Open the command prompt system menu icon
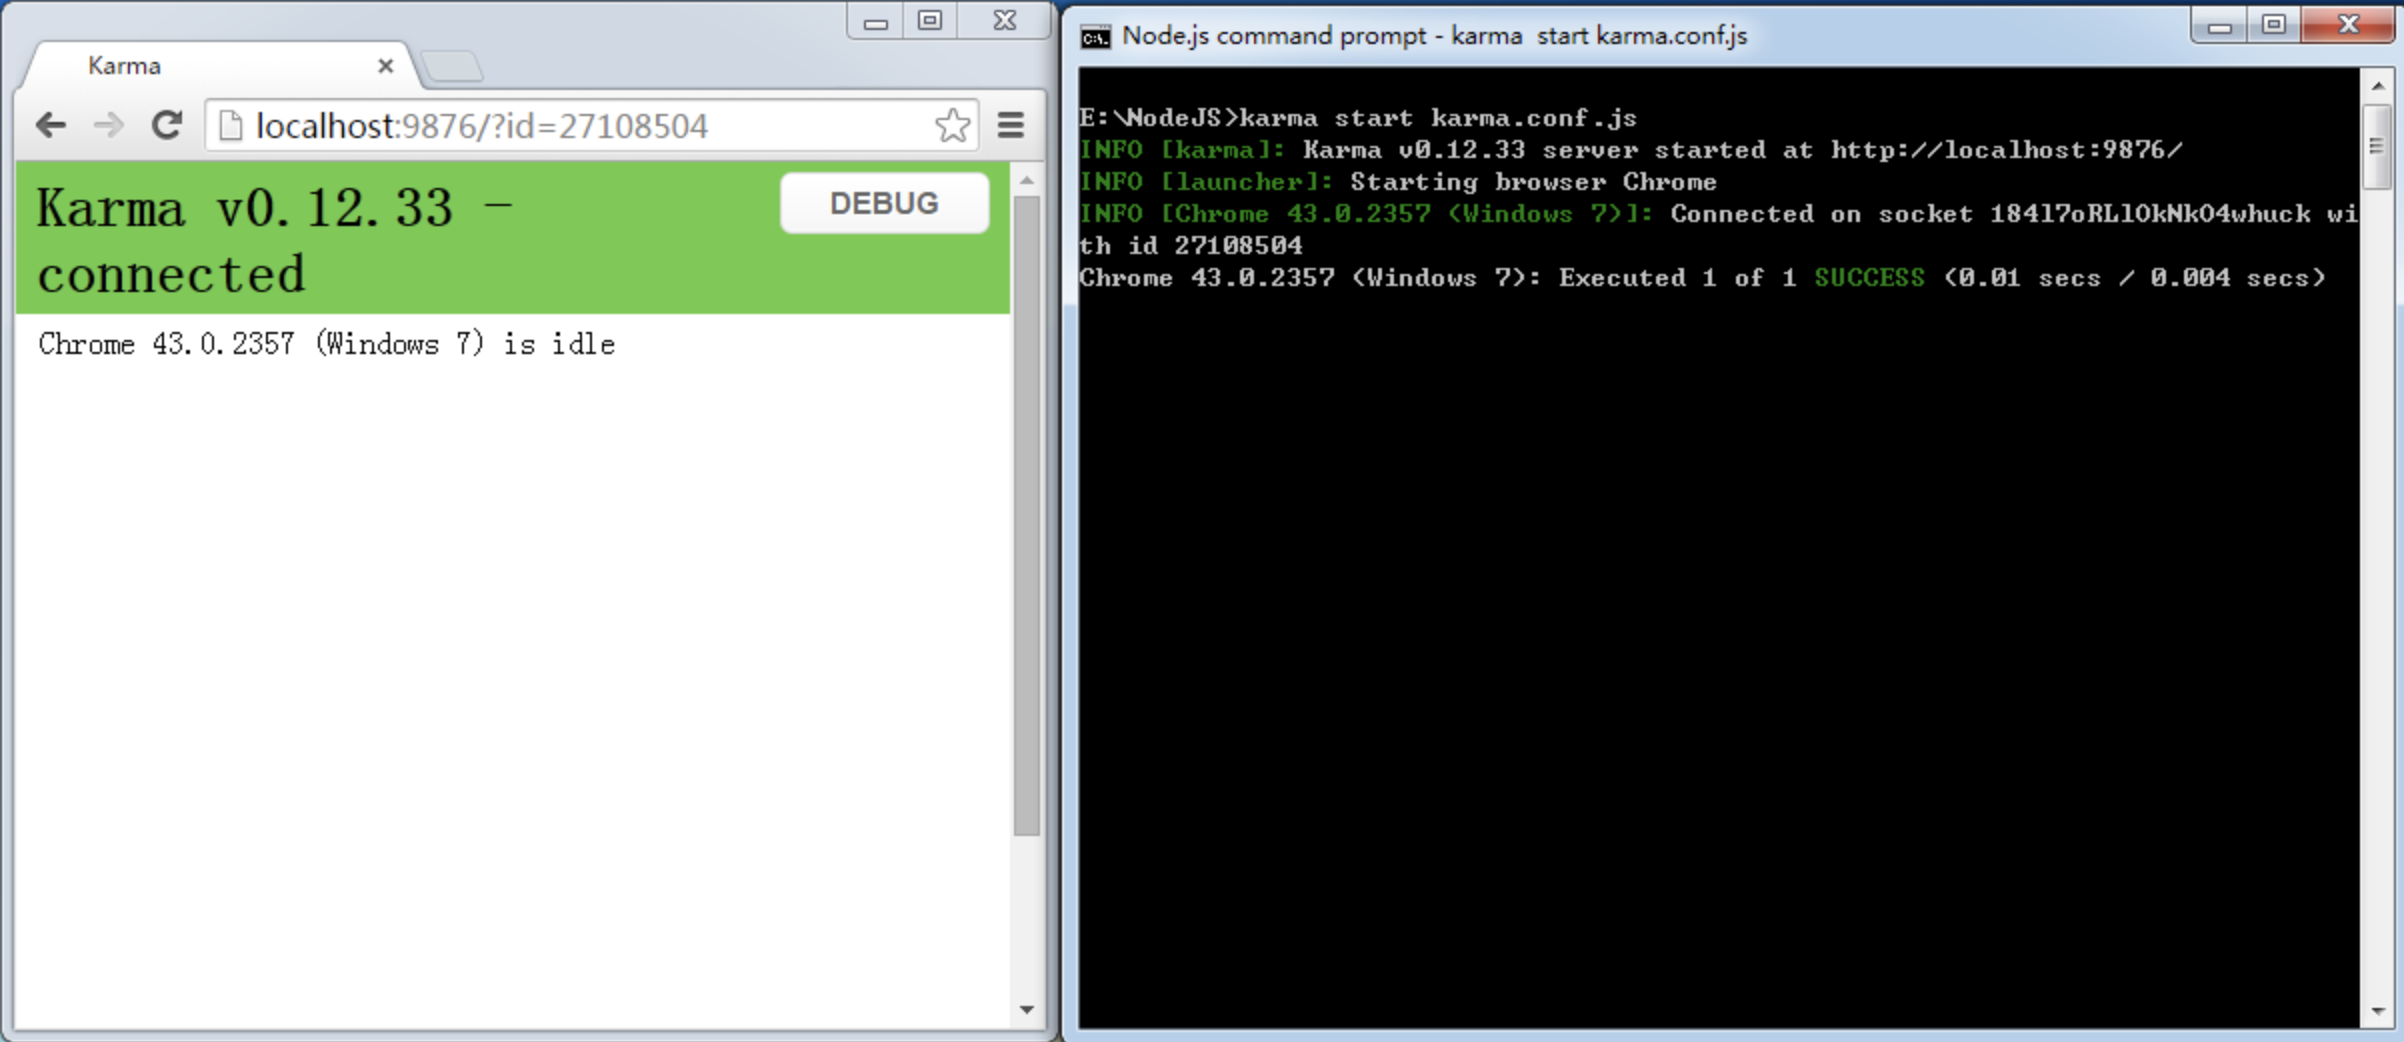2404x1042 pixels. pyautogui.click(x=1095, y=37)
